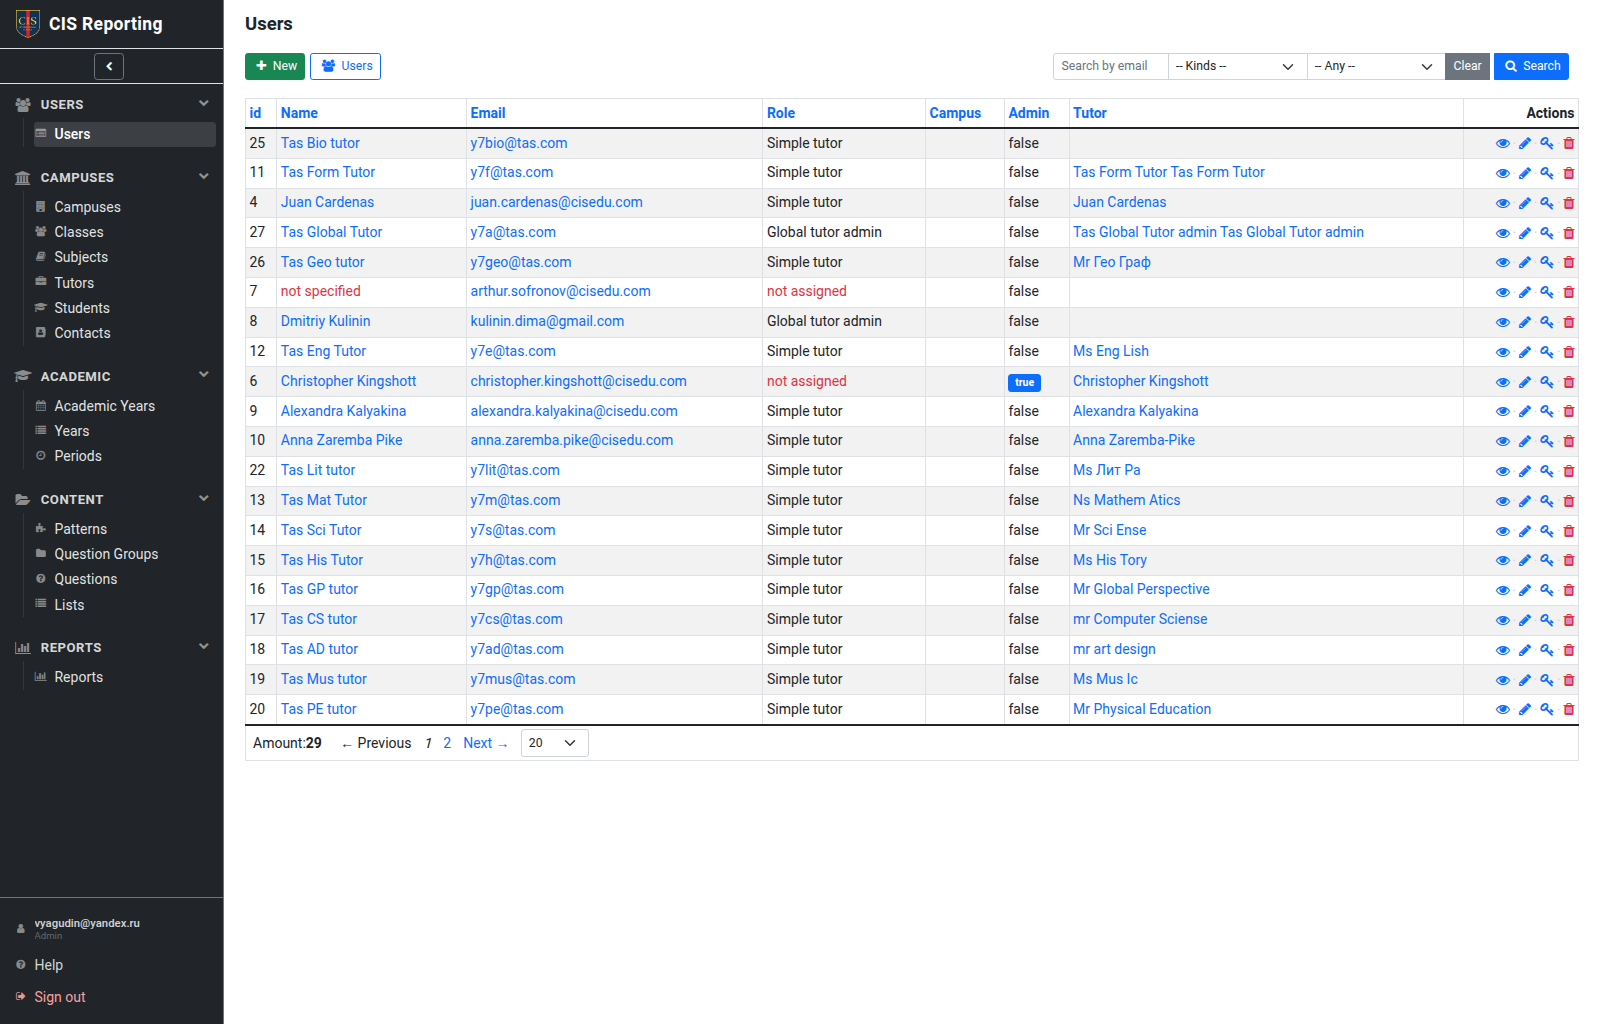
Task: Open Help in the sidebar
Action: coord(48,965)
